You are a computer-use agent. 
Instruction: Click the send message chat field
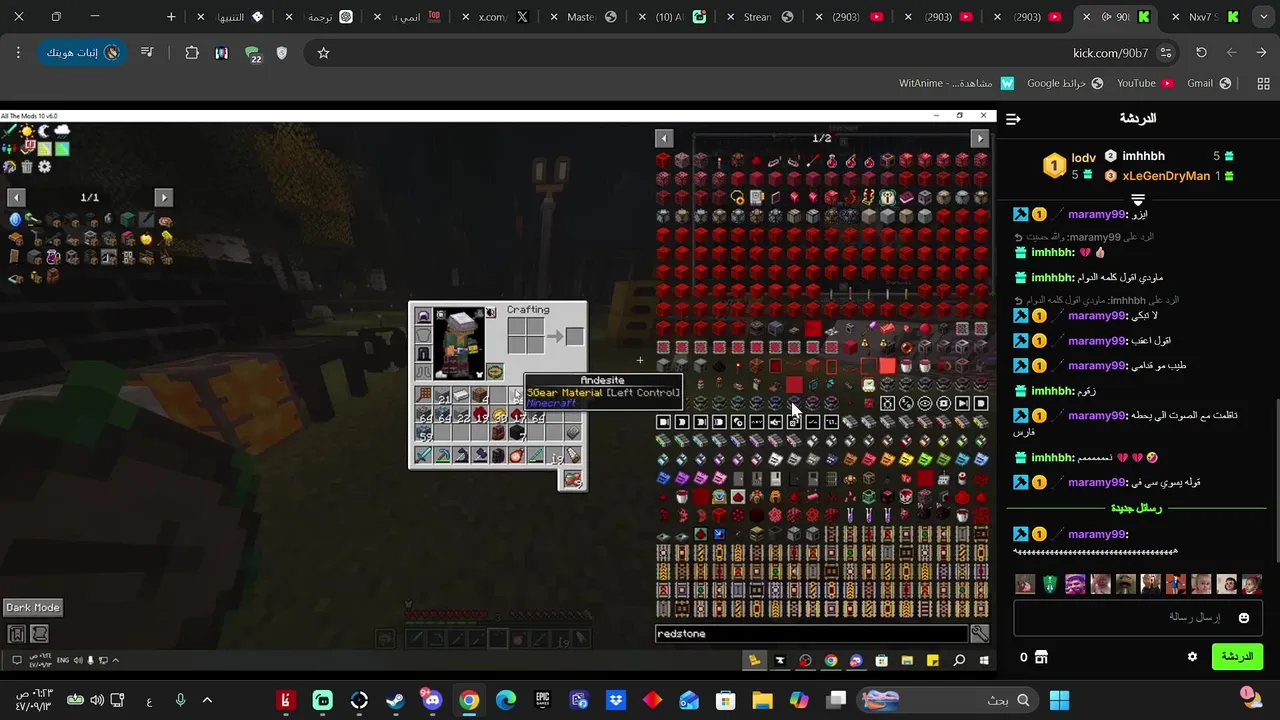tap(1136, 618)
